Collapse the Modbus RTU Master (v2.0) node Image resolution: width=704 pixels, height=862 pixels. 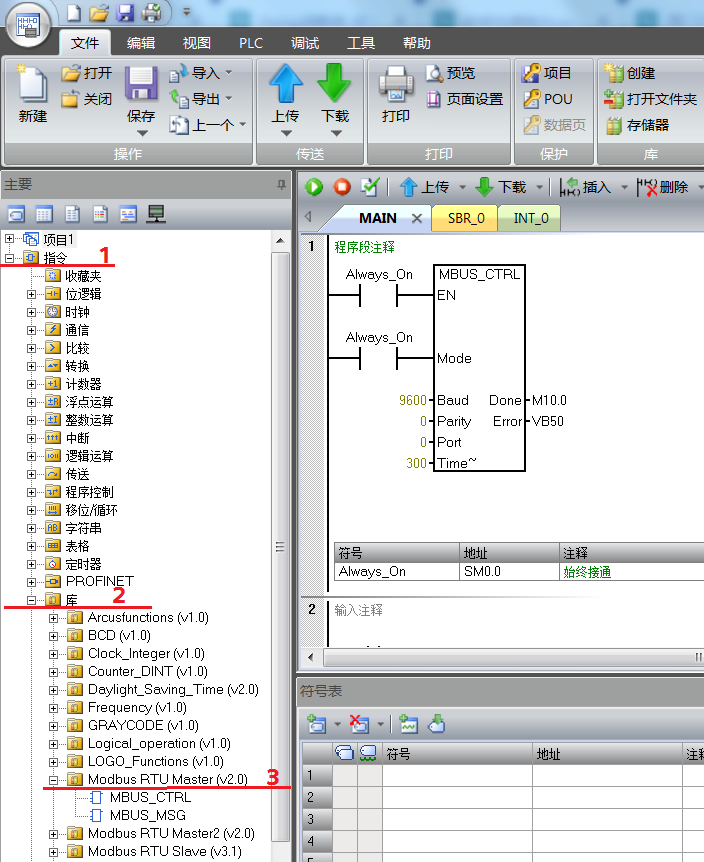pyautogui.click(x=53, y=779)
